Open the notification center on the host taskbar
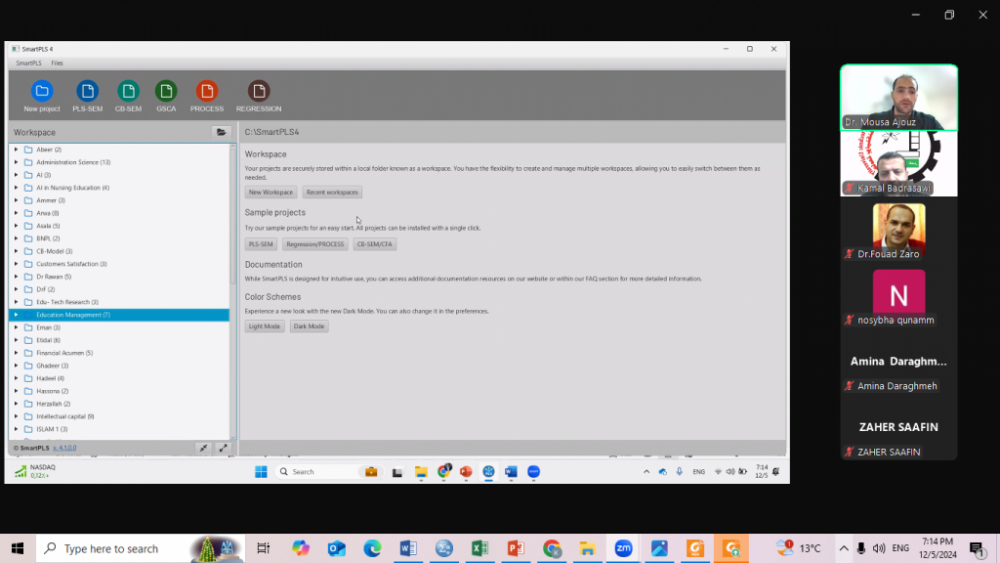Viewport: 1000px width, 563px height. 976,548
